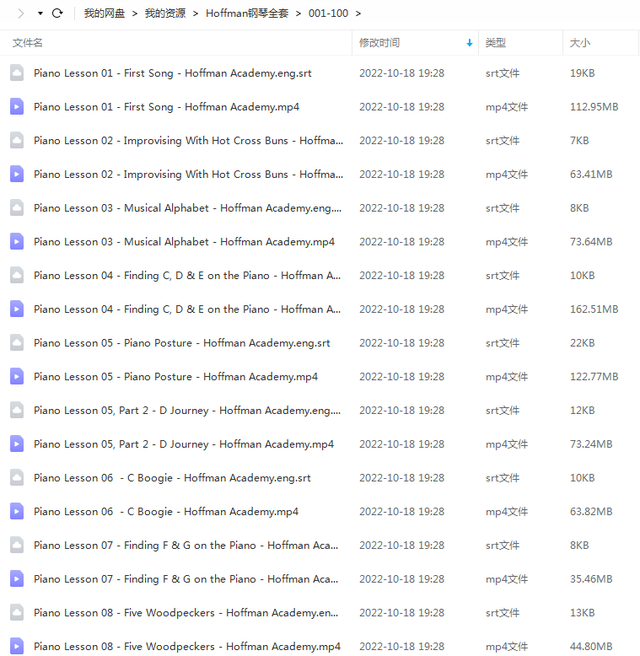640x656 pixels.
Task: Click the 22KB size value
Action: pyautogui.click(x=582, y=343)
